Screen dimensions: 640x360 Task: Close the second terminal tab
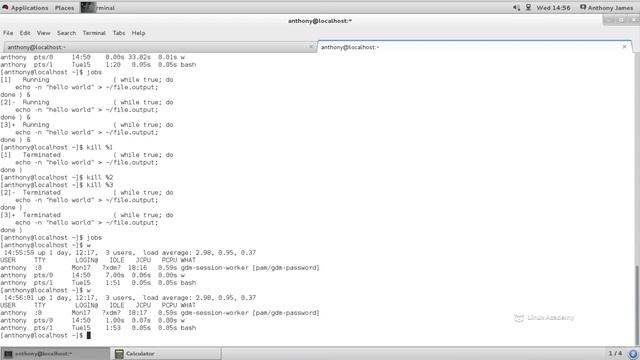coord(624,47)
